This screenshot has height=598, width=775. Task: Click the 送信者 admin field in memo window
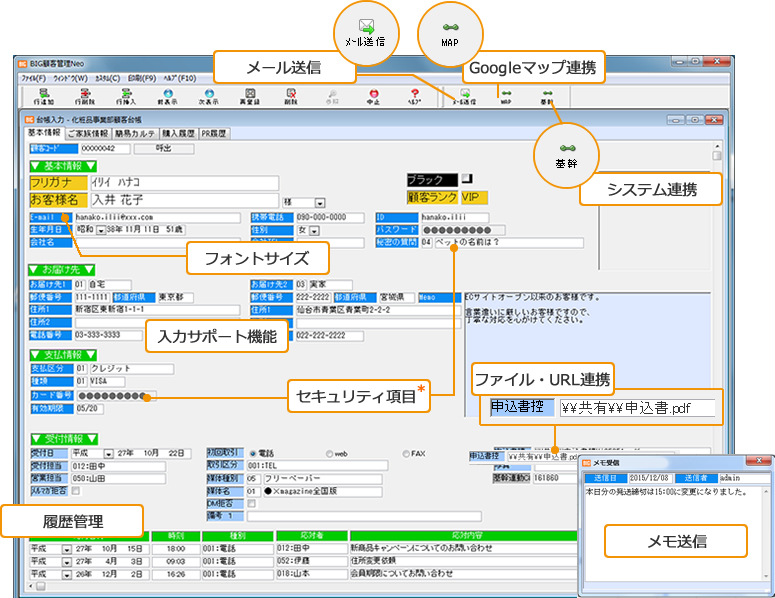tap(744, 478)
